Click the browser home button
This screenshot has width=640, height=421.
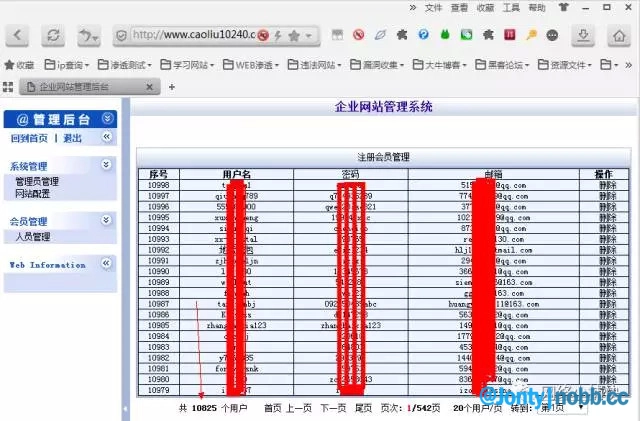point(617,35)
